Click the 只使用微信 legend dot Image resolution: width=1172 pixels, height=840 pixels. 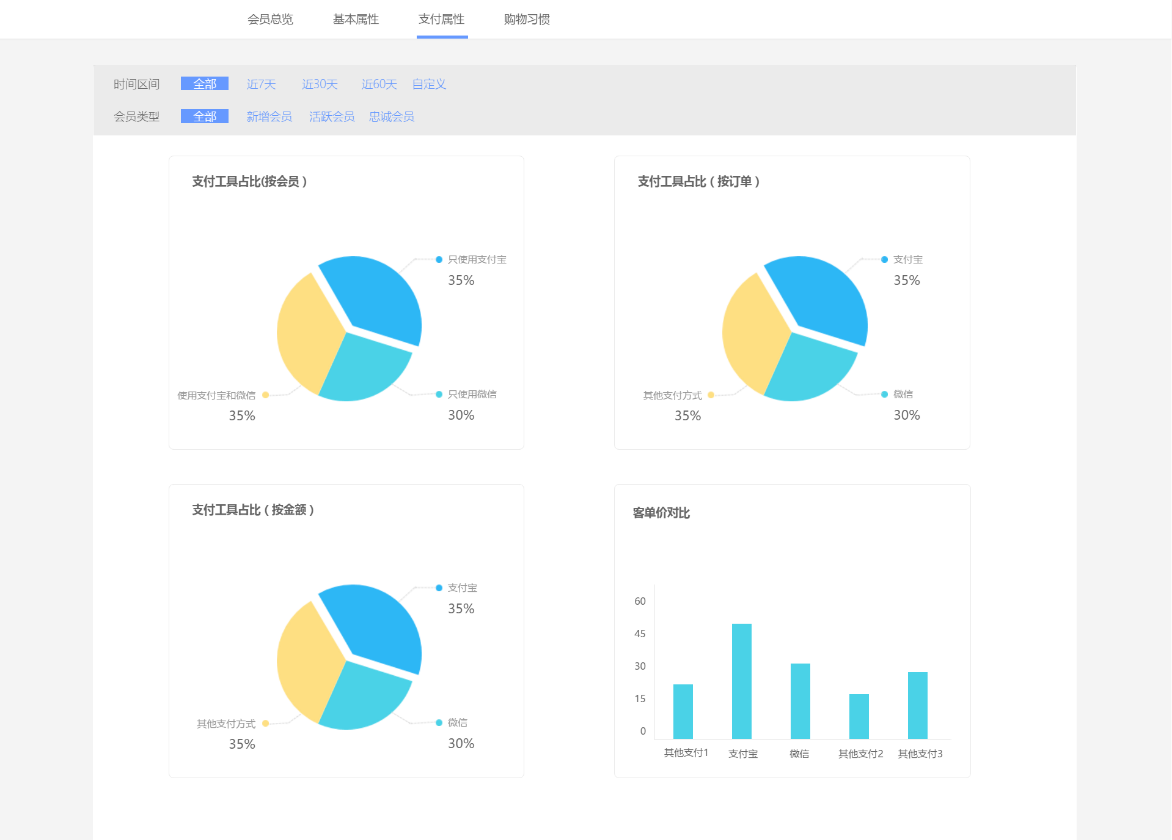(439, 394)
